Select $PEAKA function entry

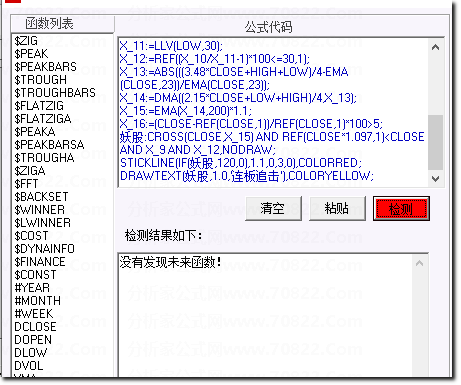click(x=35, y=132)
